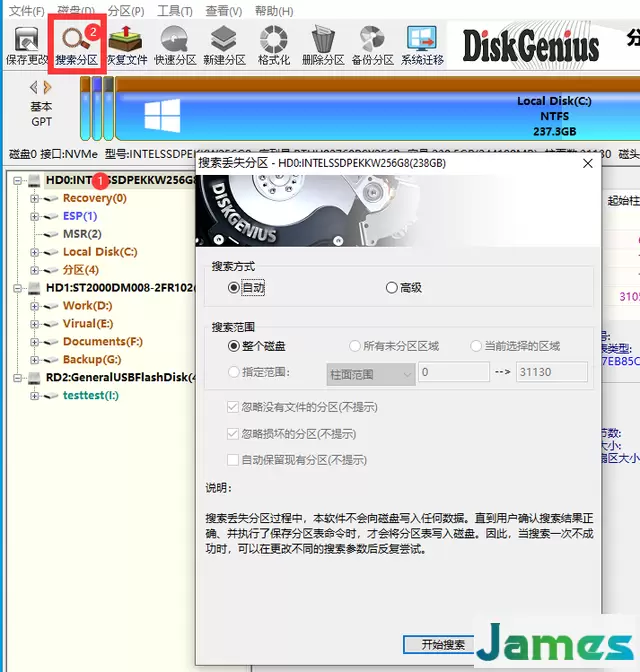Open the System Migration (系统迁移) tool
The width and height of the screenshot is (640, 672).
(x=422, y=45)
